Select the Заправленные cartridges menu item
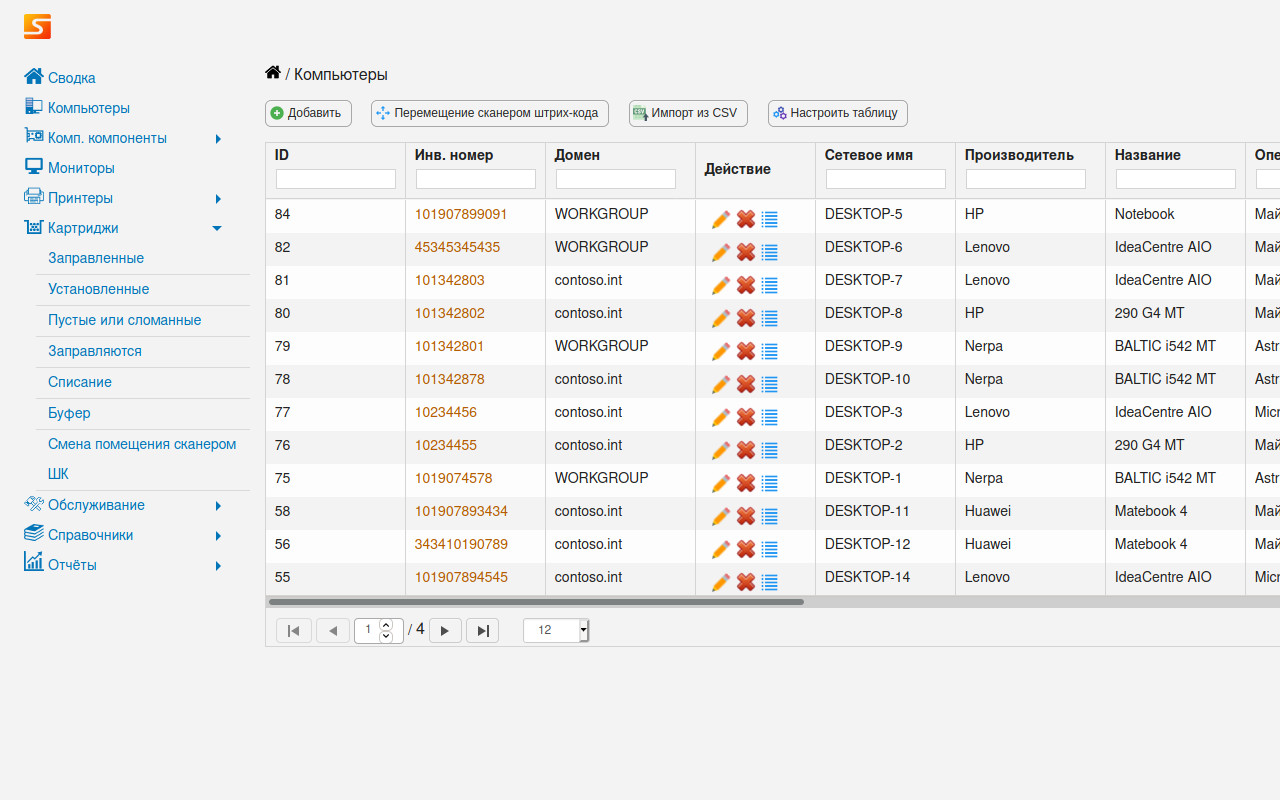The height and width of the screenshot is (800, 1280). point(96,258)
